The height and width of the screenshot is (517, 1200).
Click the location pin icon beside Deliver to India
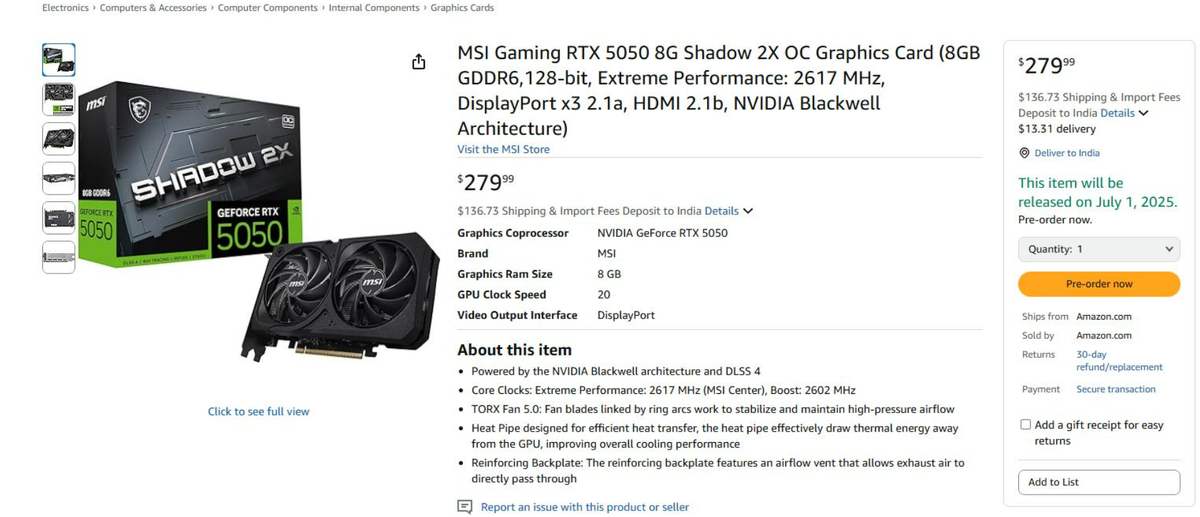click(x=1024, y=153)
